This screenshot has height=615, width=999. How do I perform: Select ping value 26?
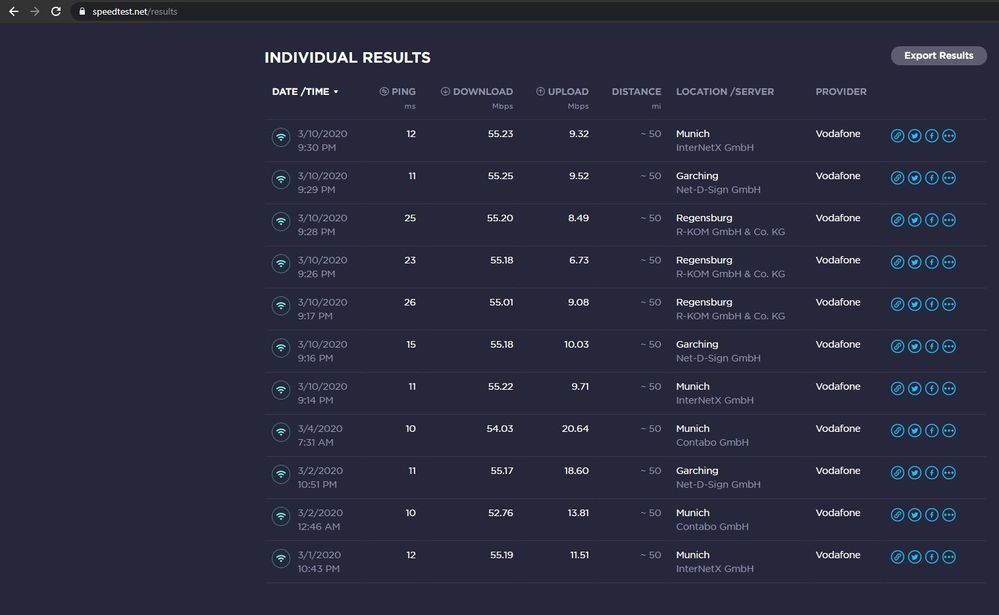coord(410,302)
